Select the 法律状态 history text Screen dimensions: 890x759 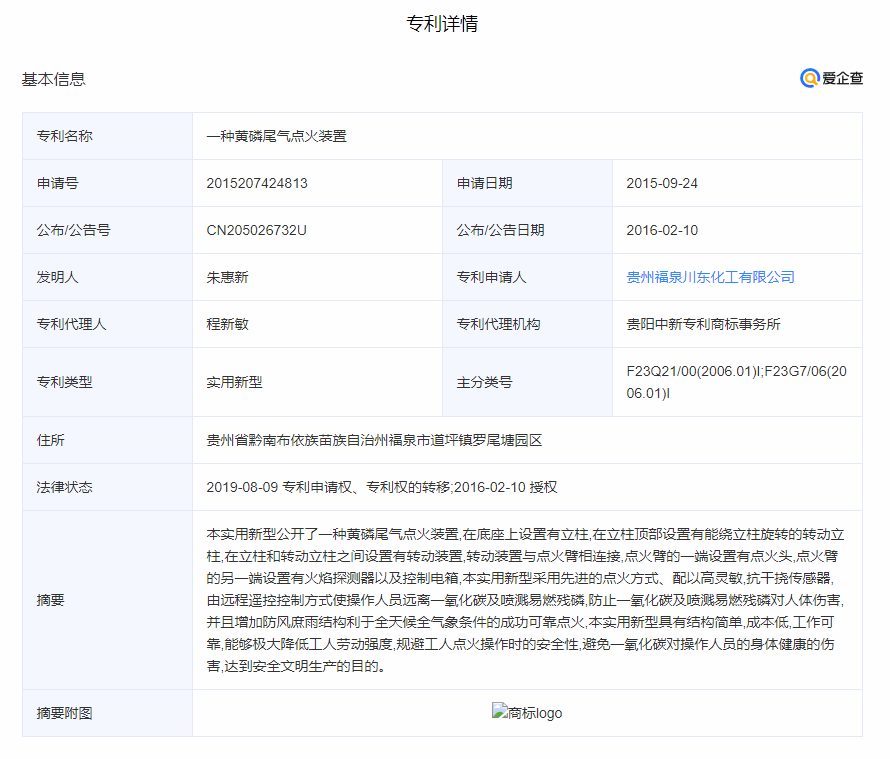pyautogui.click(x=381, y=487)
